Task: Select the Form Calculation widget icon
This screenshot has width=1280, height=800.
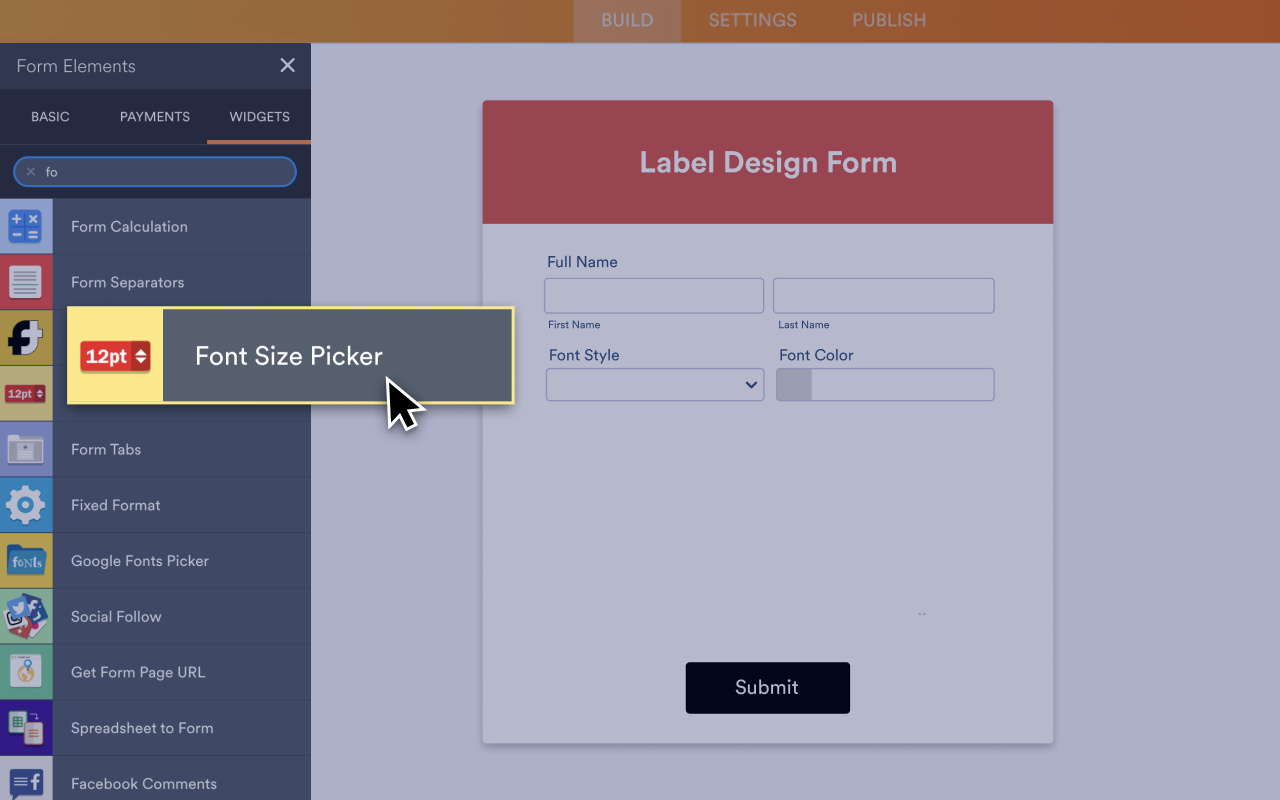Action: pos(26,226)
